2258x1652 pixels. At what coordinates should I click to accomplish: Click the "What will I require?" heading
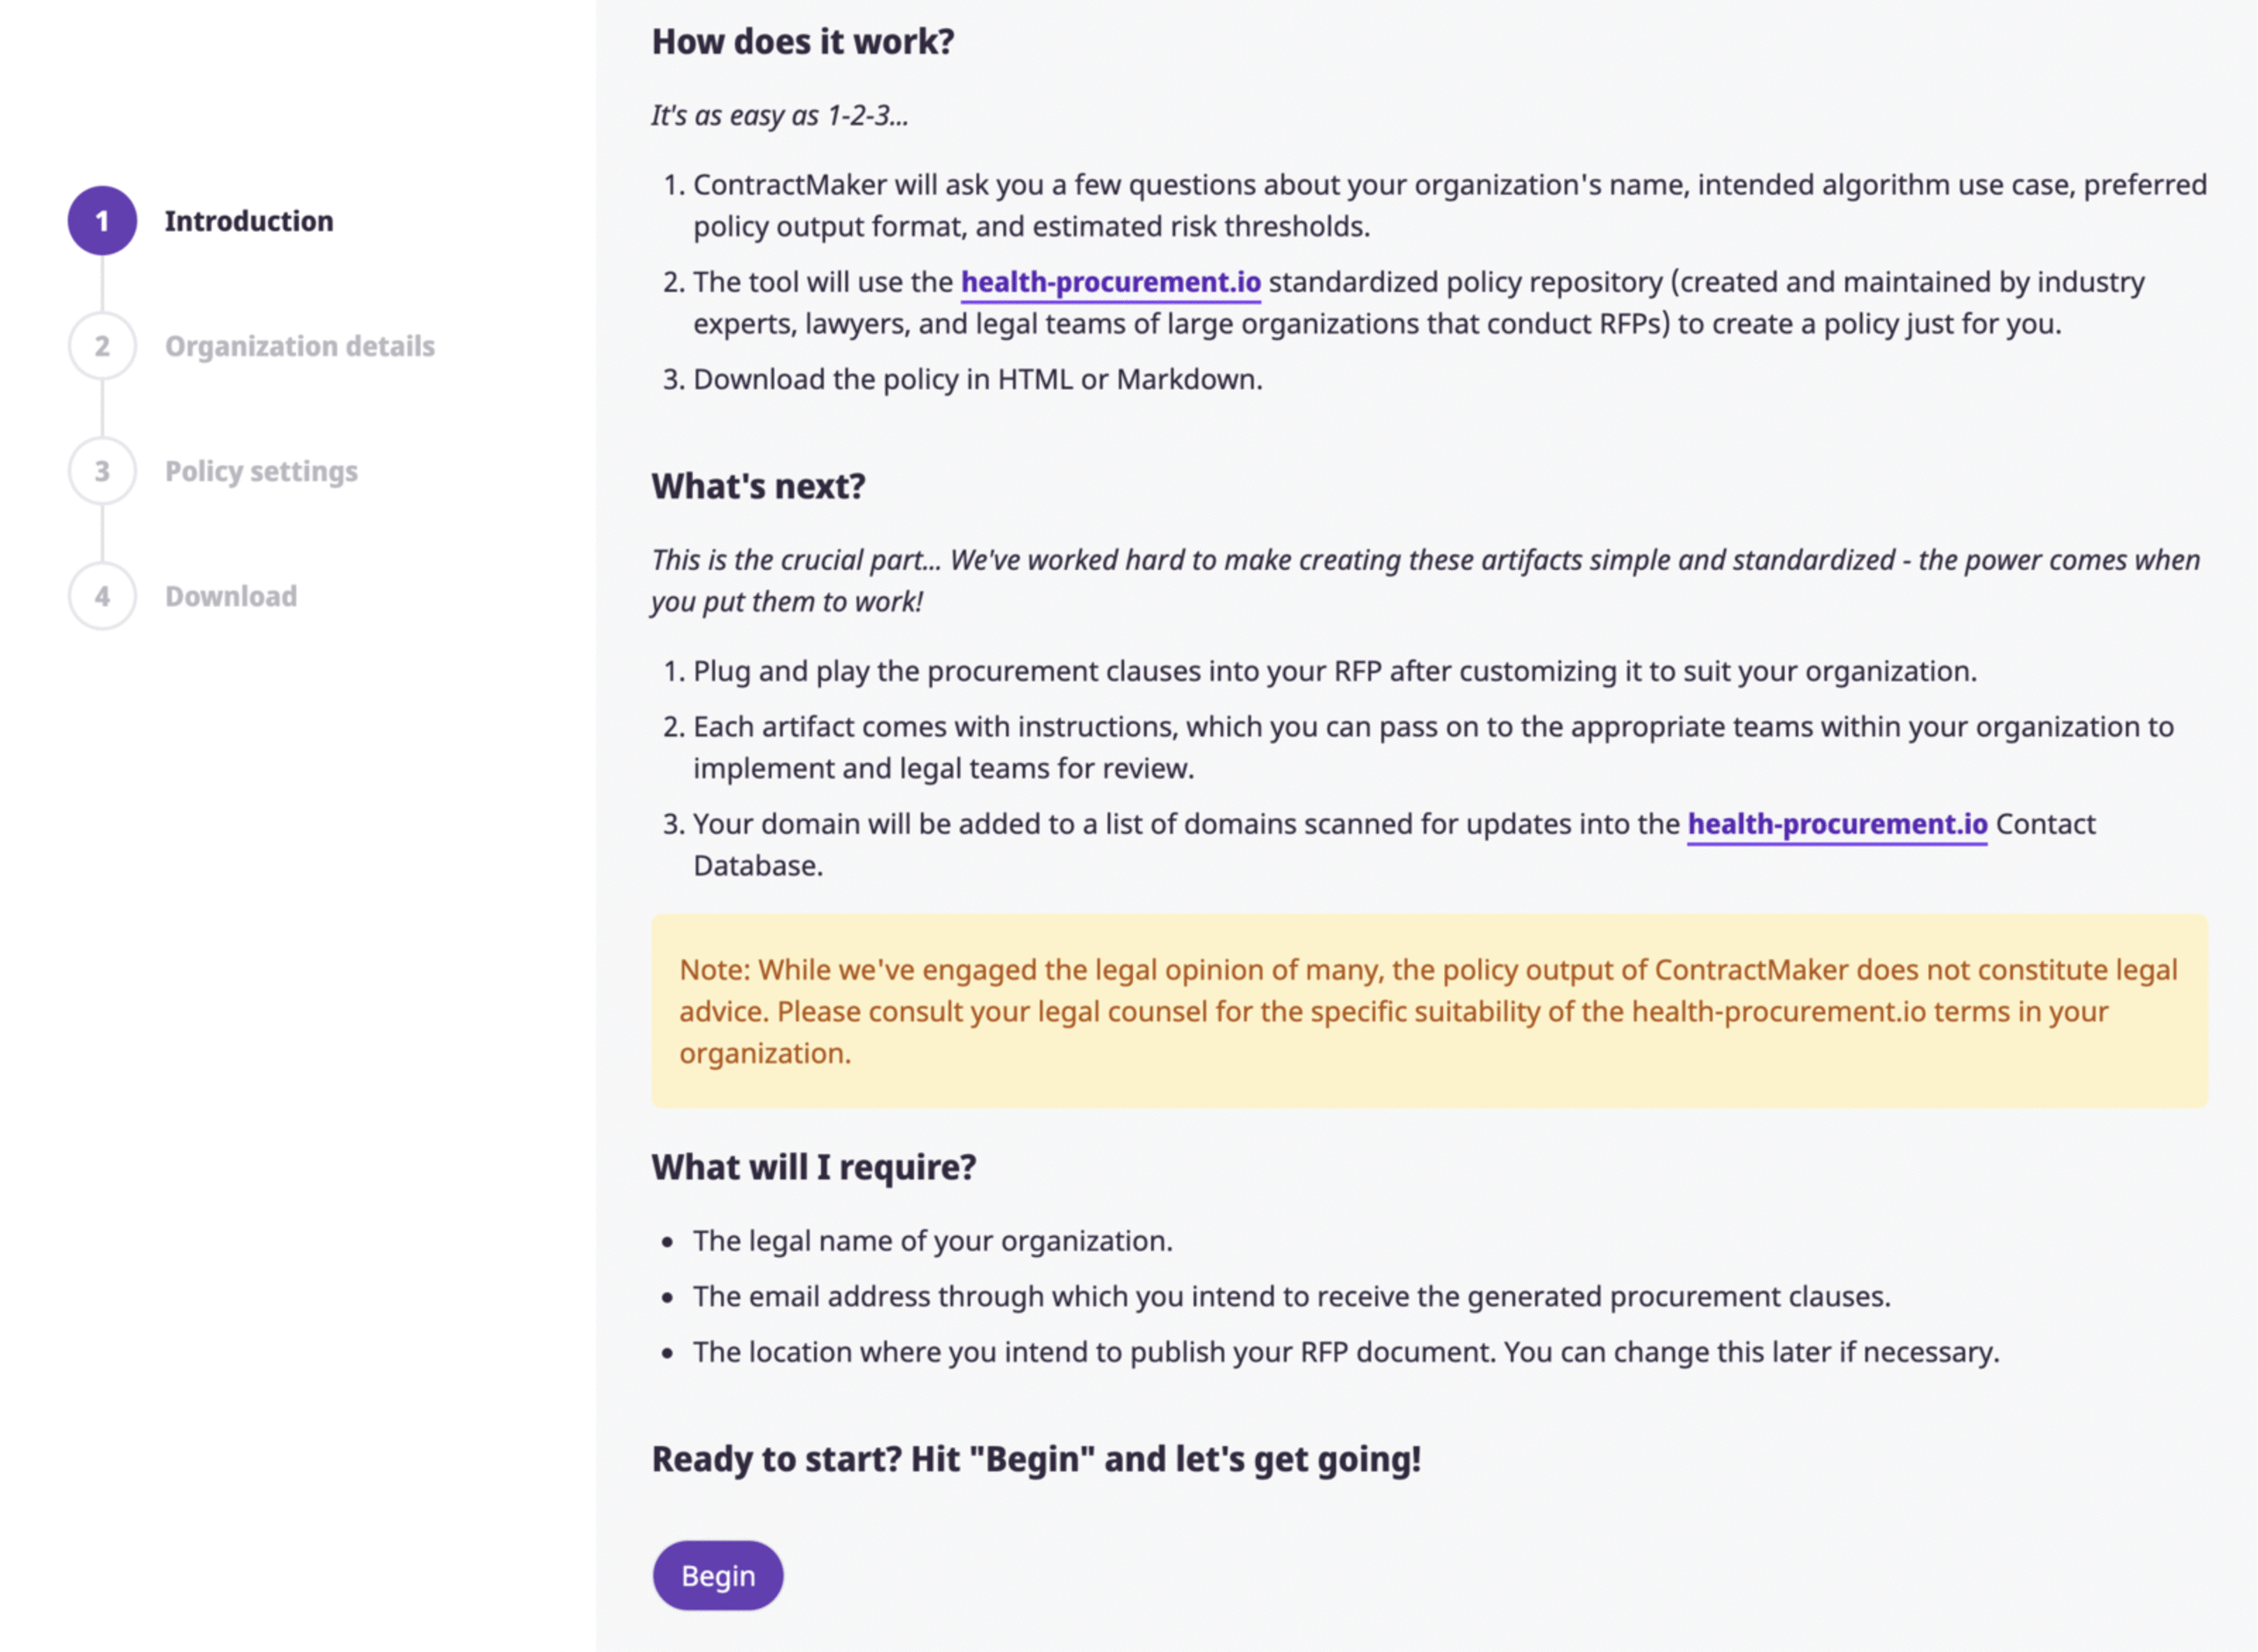pyautogui.click(x=814, y=1167)
